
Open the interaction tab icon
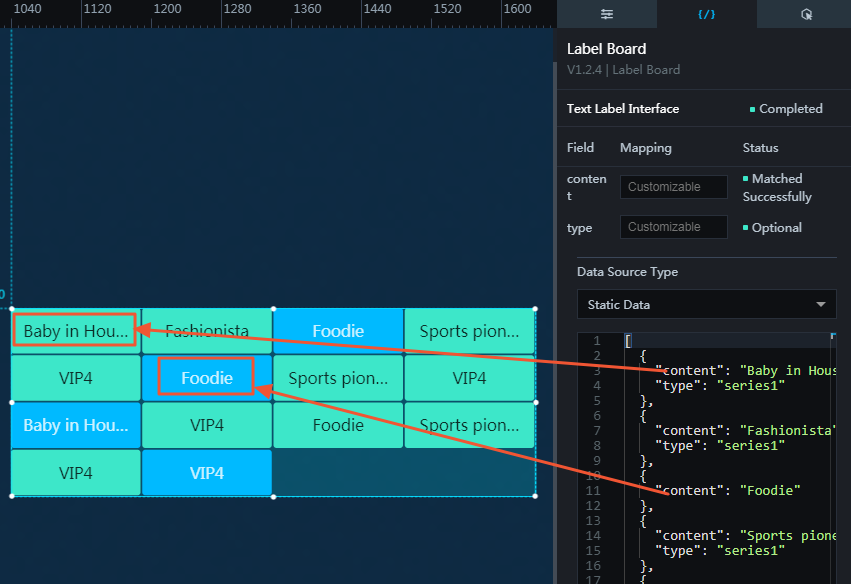click(806, 14)
